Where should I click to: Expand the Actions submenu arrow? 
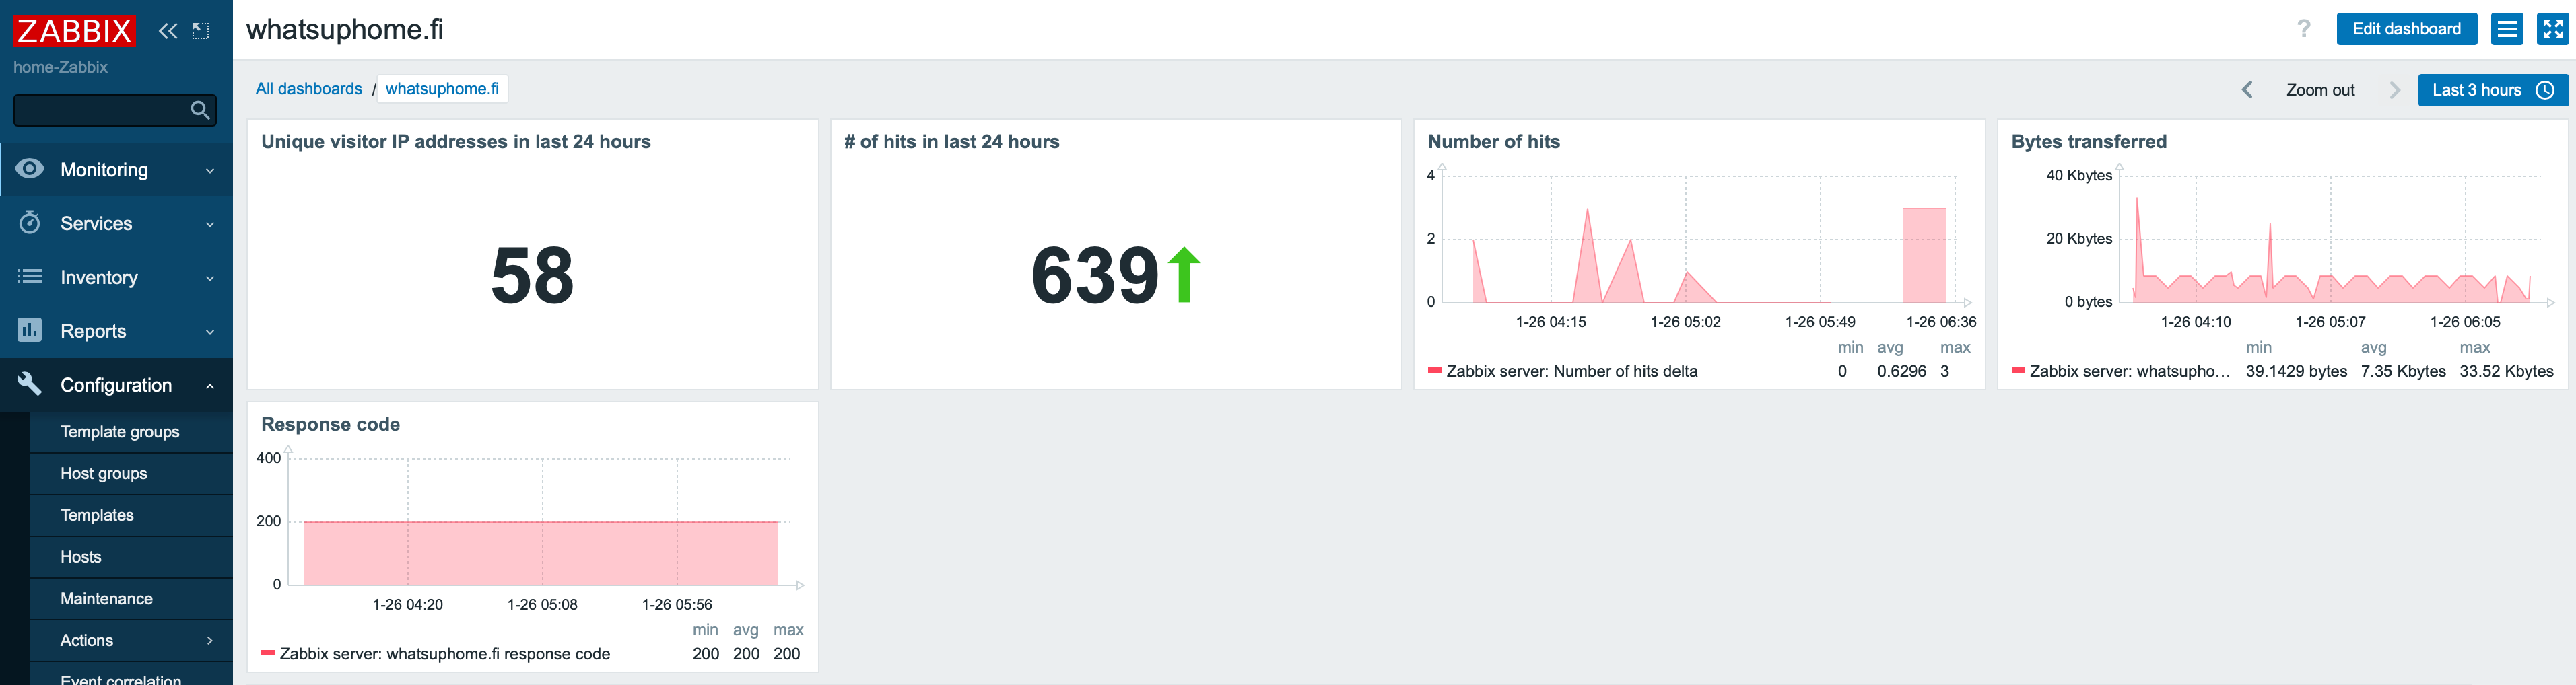[210, 640]
